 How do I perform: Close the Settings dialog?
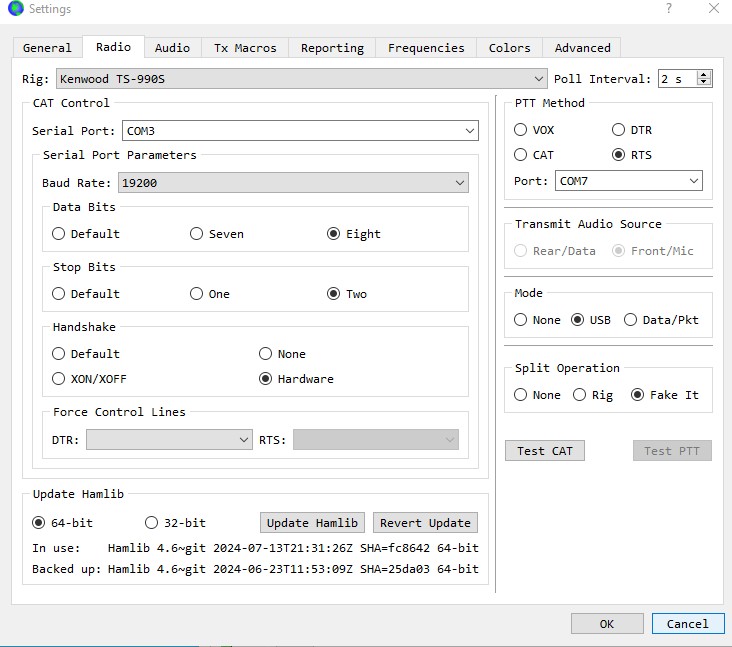pyautogui.click(x=714, y=8)
